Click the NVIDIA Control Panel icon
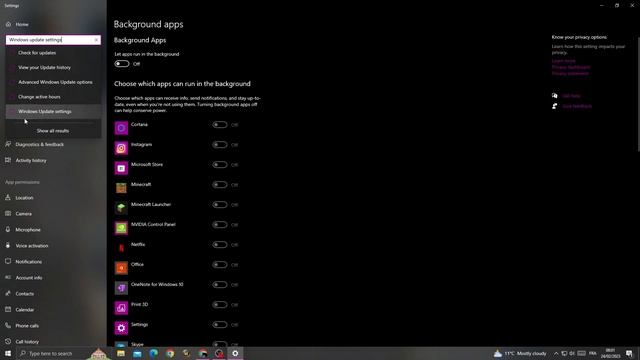The height and width of the screenshot is (360, 640). 121,228
